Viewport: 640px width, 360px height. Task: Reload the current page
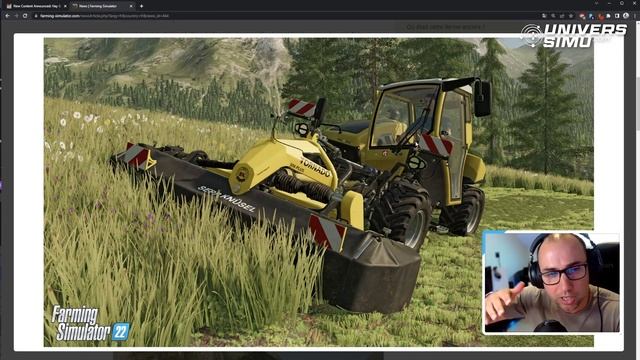(25, 16)
